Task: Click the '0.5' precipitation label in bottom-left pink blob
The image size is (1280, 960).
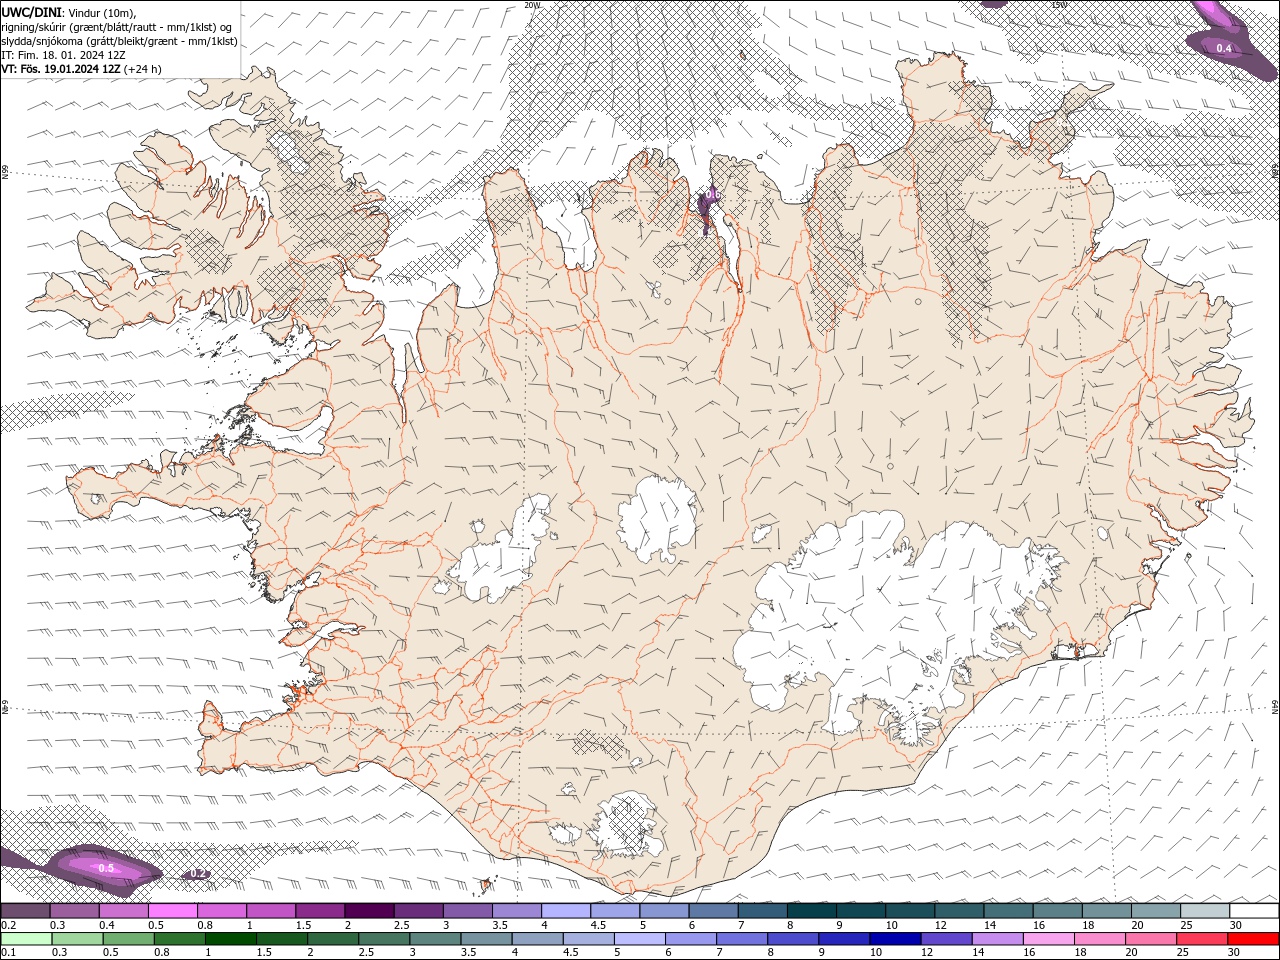Action: [106, 868]
